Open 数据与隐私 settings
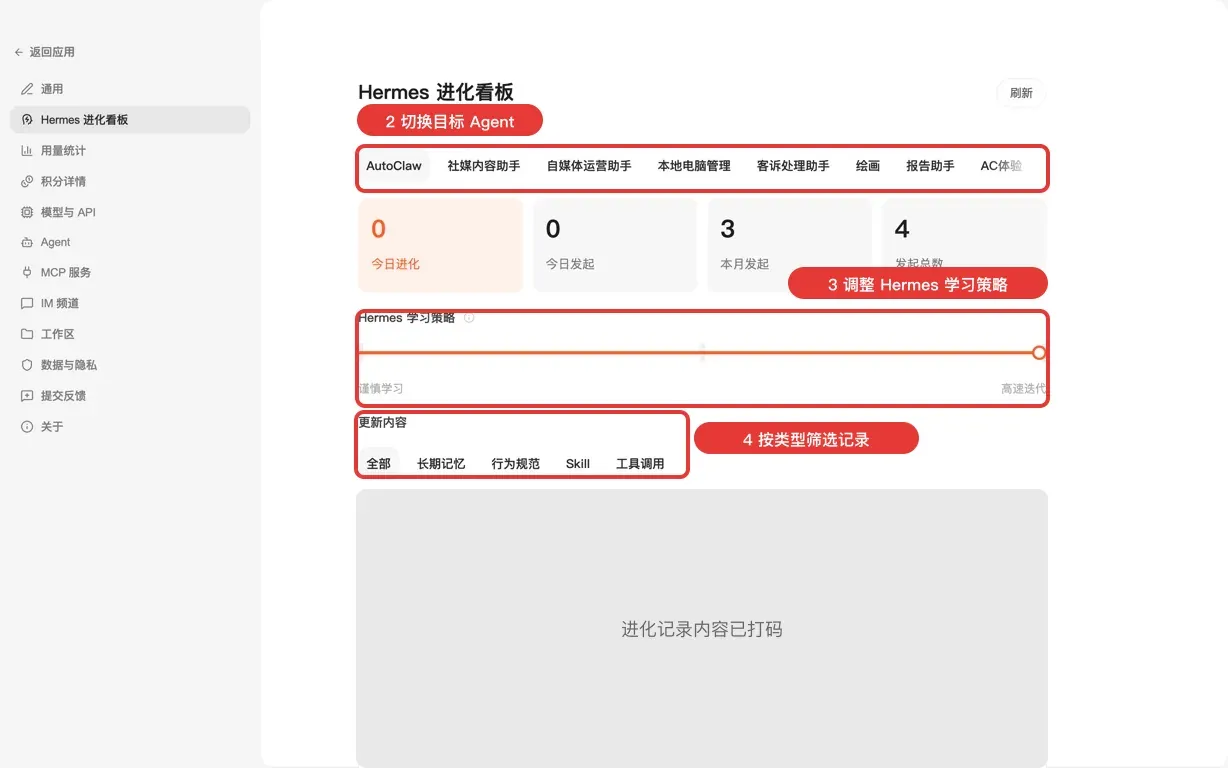This screenshot has height=768, width=1228. 130,365
